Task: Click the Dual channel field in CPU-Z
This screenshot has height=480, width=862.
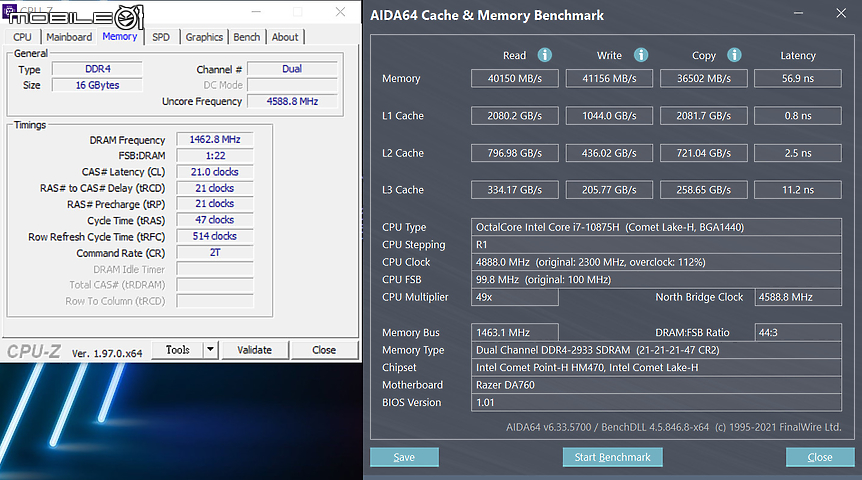Action: point(292,69)
